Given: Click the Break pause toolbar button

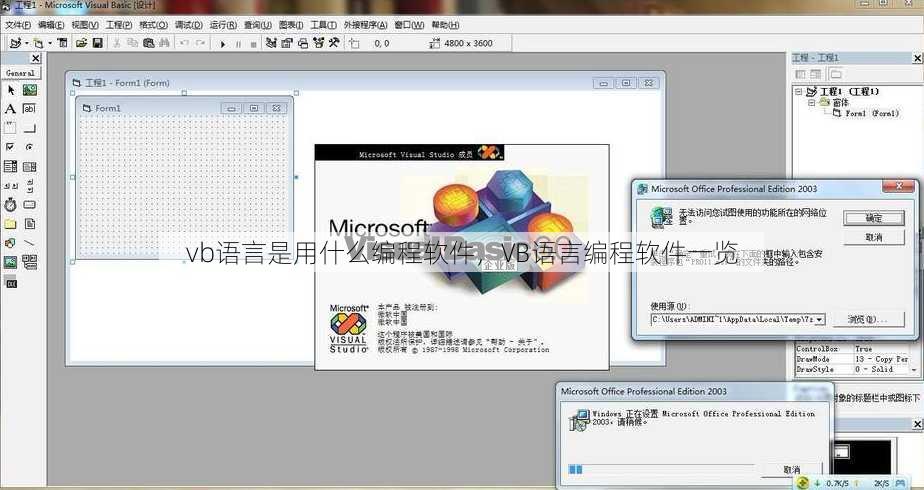Looking at the screenshot, I should pos(238,44).
